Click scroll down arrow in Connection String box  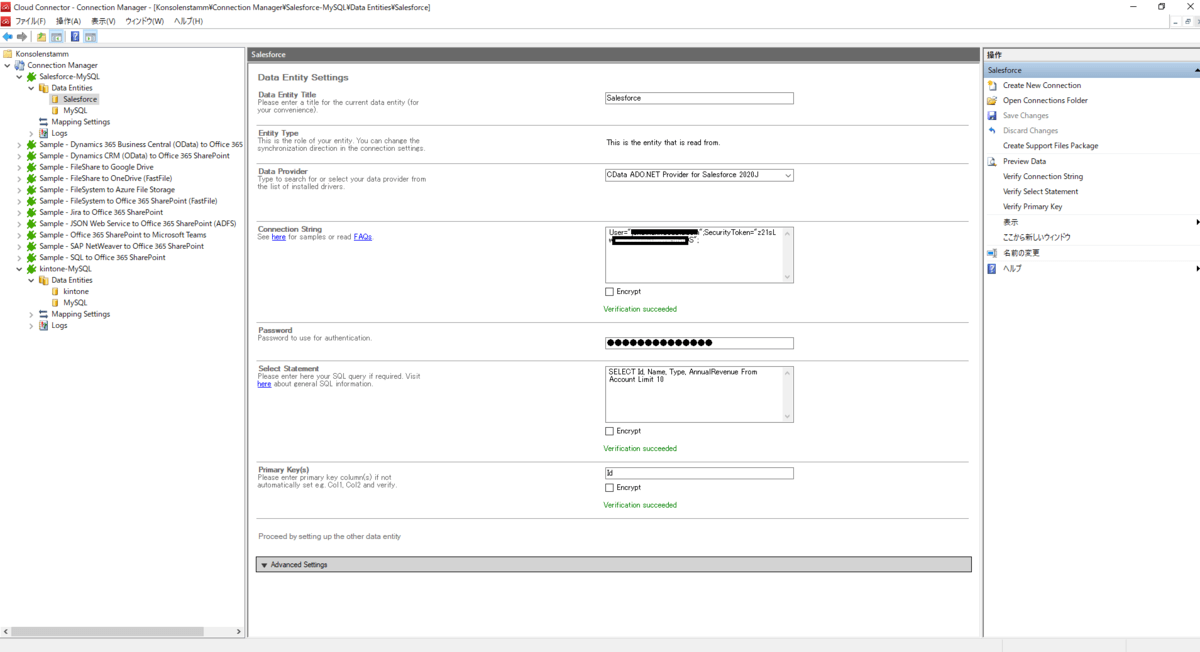(787, 277)
